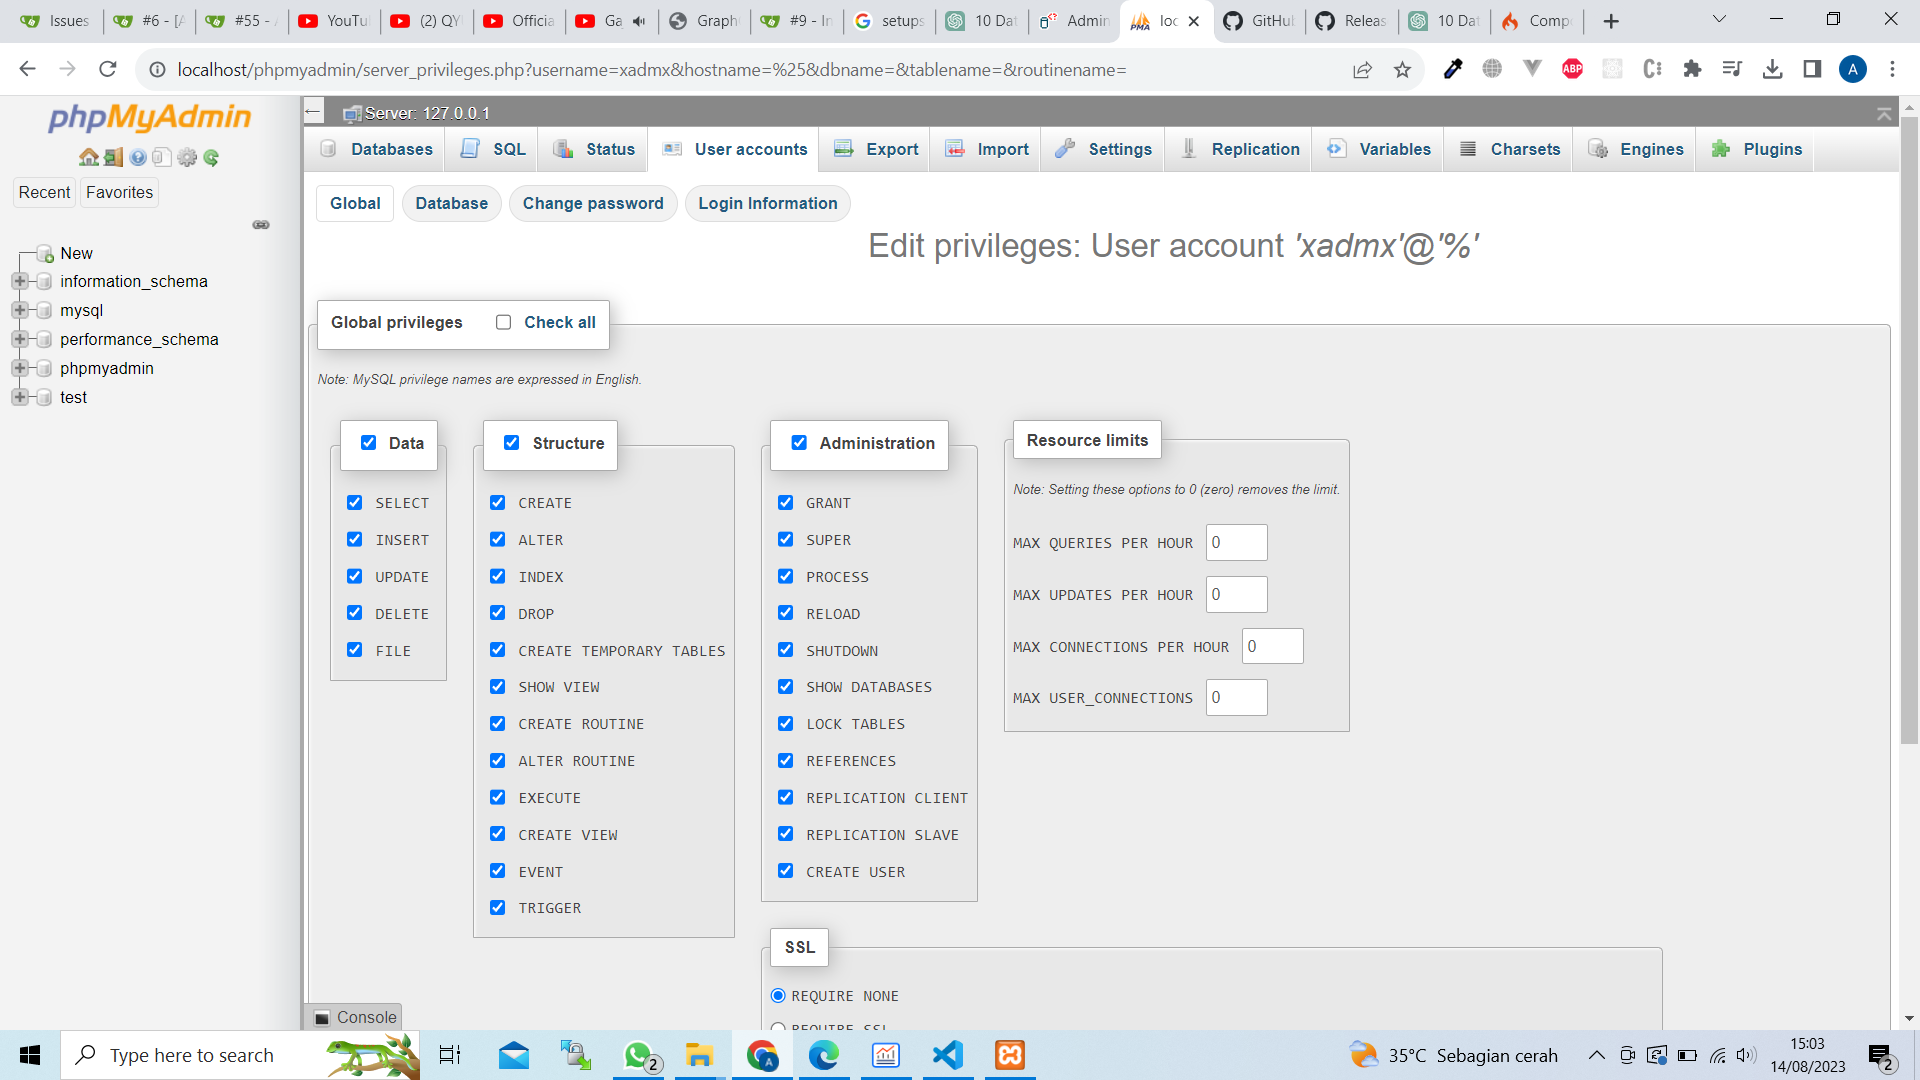Click the MAX QUERIES PER HOUR field

pyautogui.click(x=1237, y=543)
